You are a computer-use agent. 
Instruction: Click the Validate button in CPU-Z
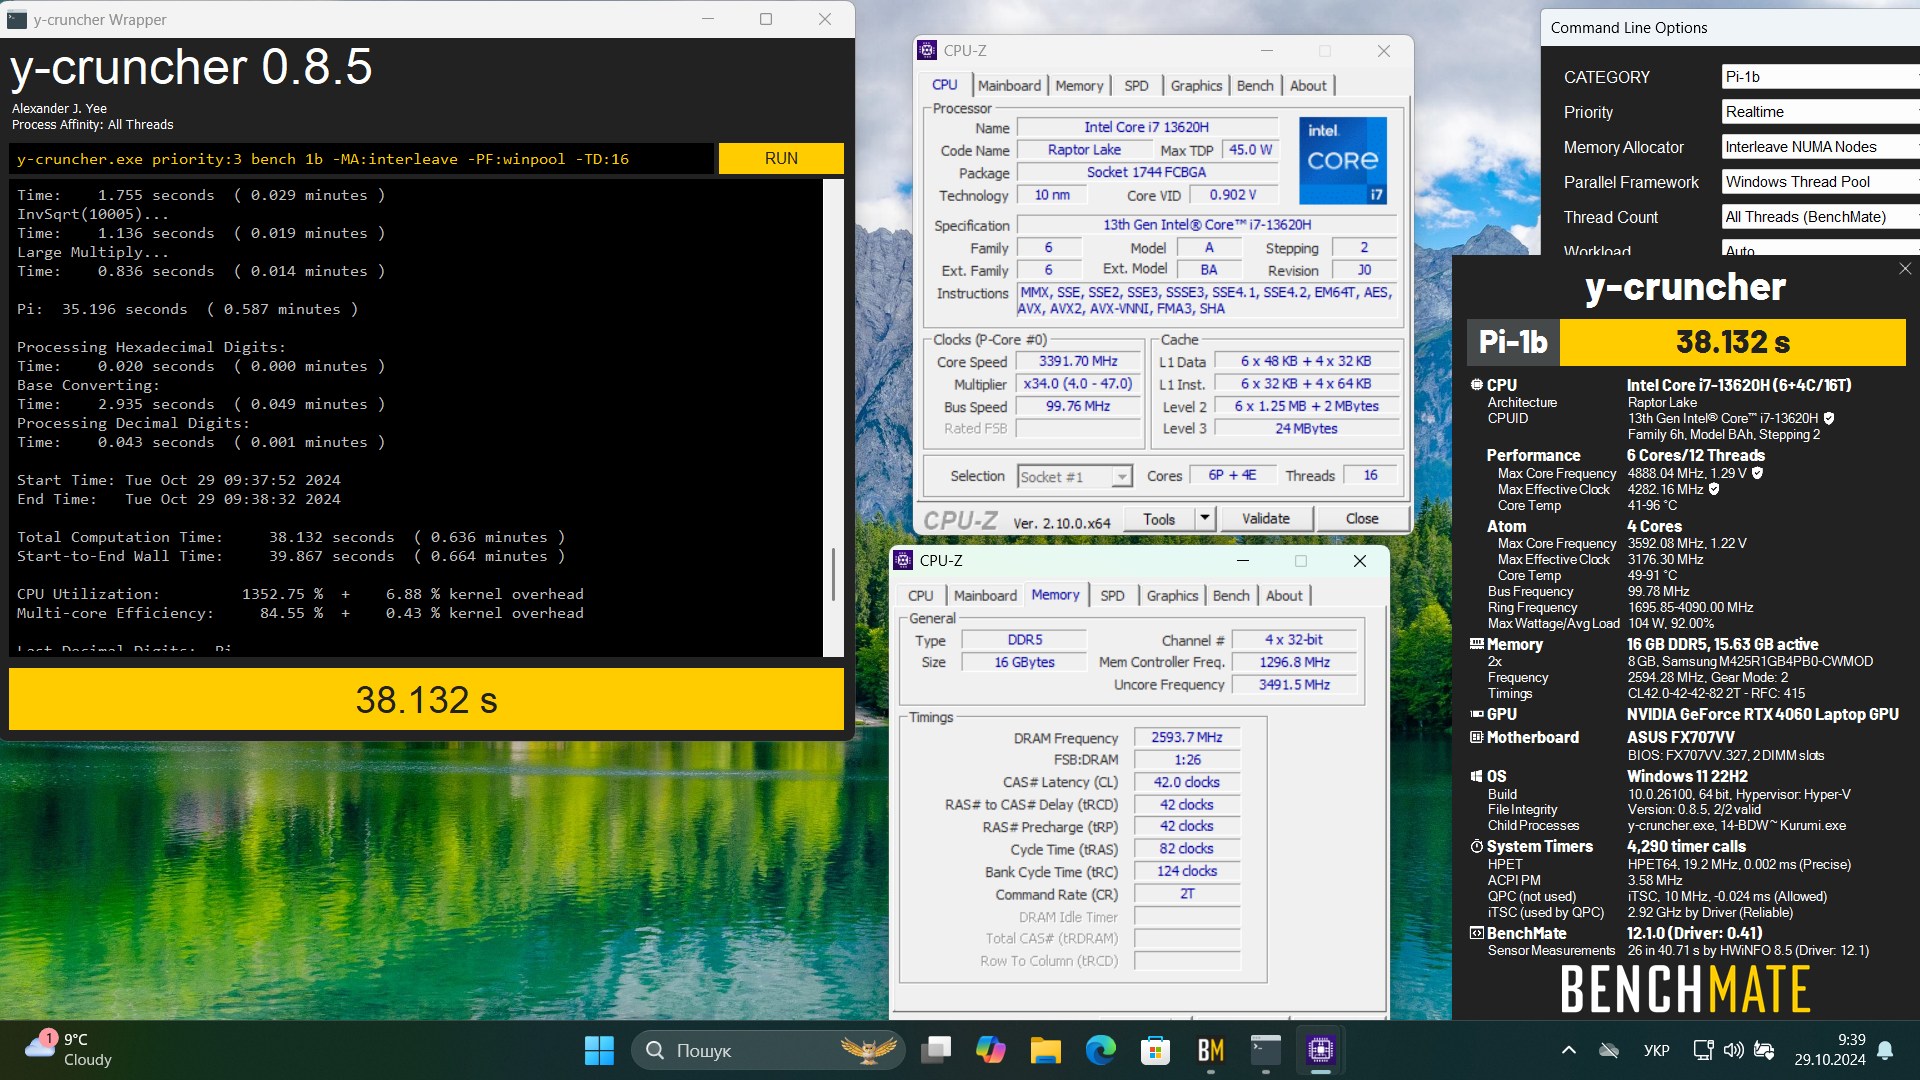1265,519
